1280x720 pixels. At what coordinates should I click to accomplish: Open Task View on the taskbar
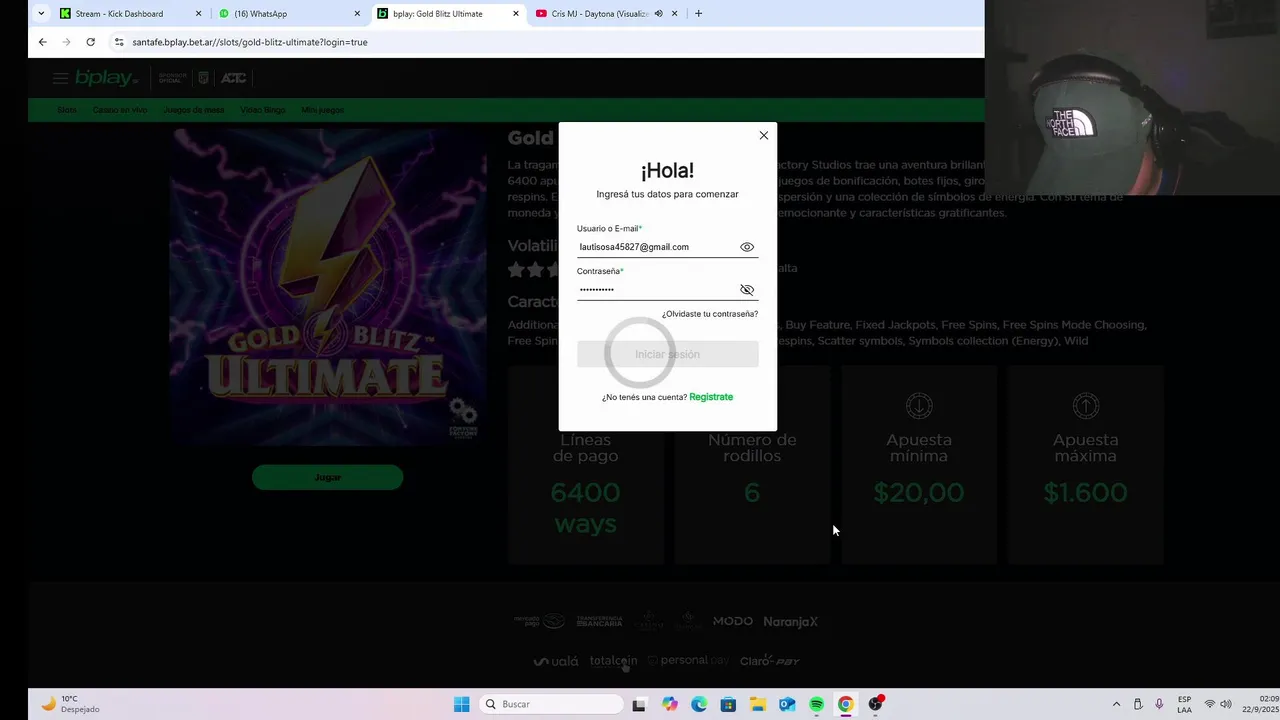pos(640,704)
